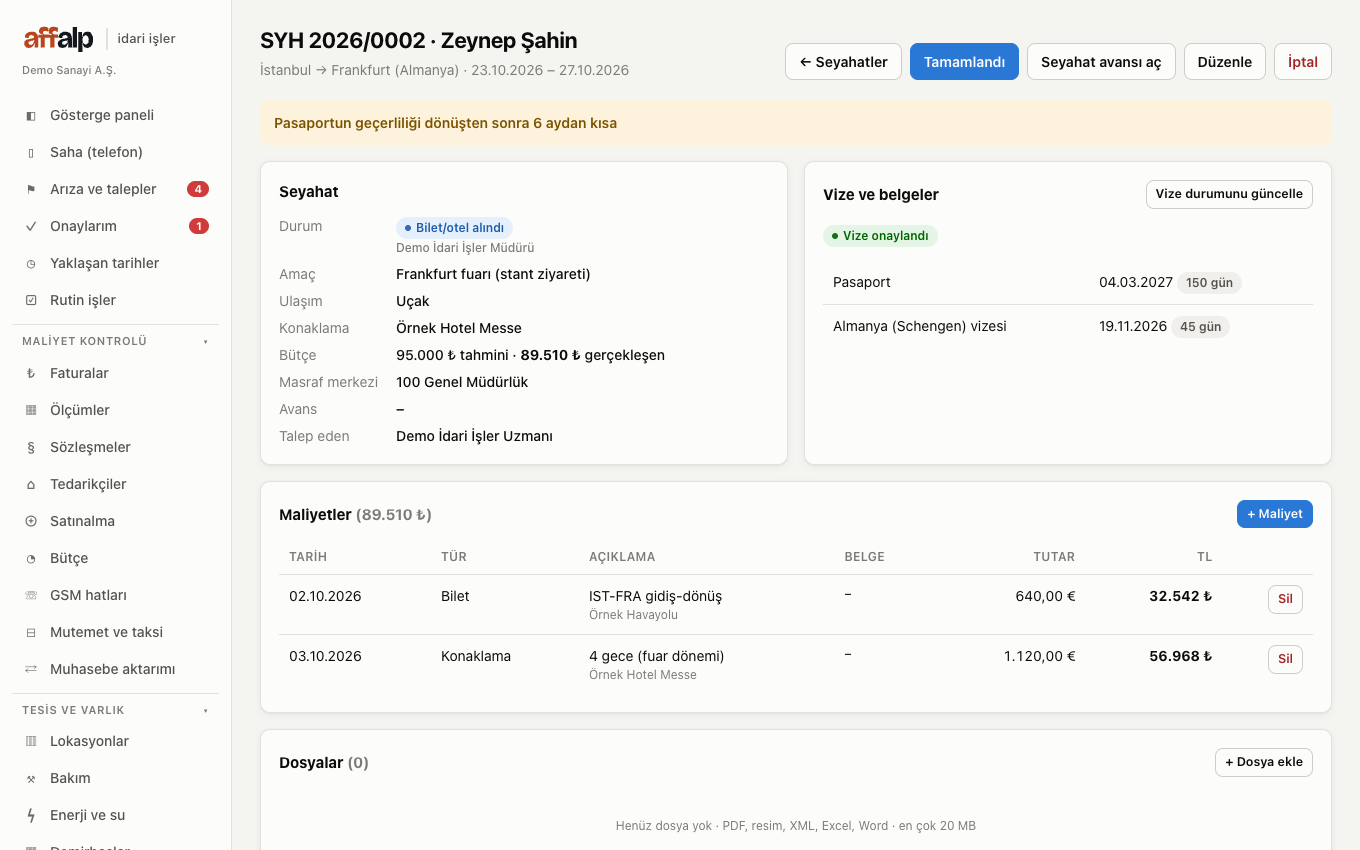
Task: Collapse the MALİYET KONTROLÜ section
Action: coord(115,341)
